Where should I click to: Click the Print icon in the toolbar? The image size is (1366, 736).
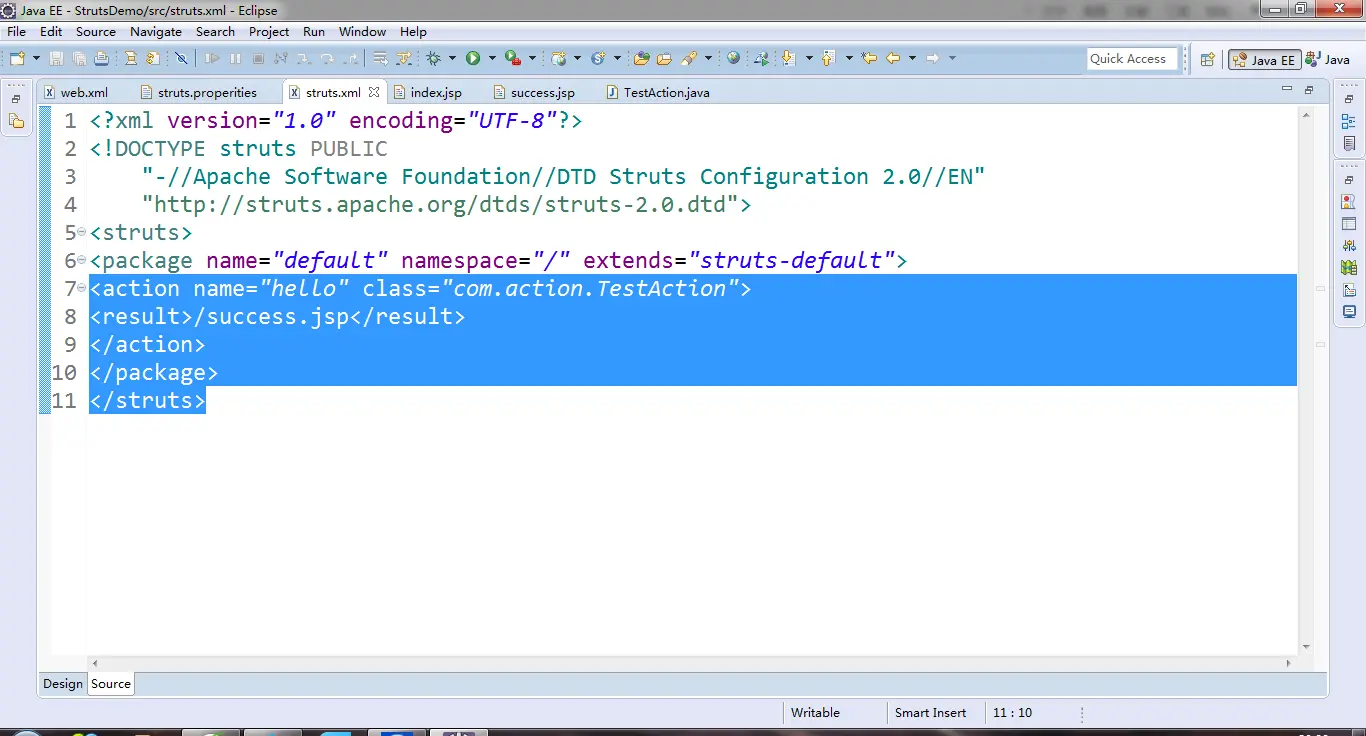(x=101, y=58)
